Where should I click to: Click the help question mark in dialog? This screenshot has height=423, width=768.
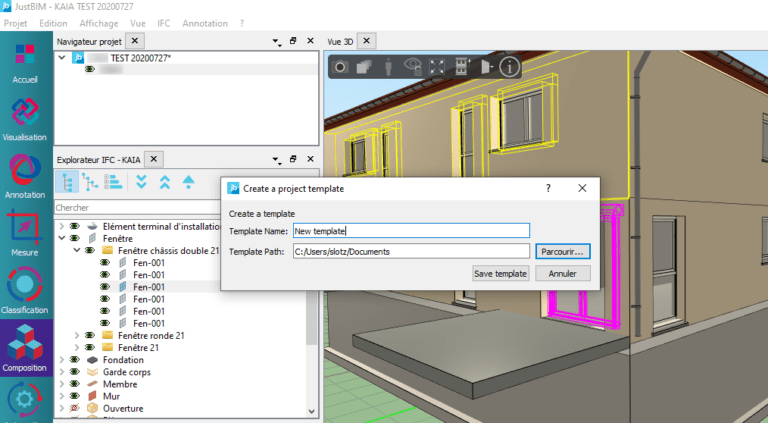[548, 188]
